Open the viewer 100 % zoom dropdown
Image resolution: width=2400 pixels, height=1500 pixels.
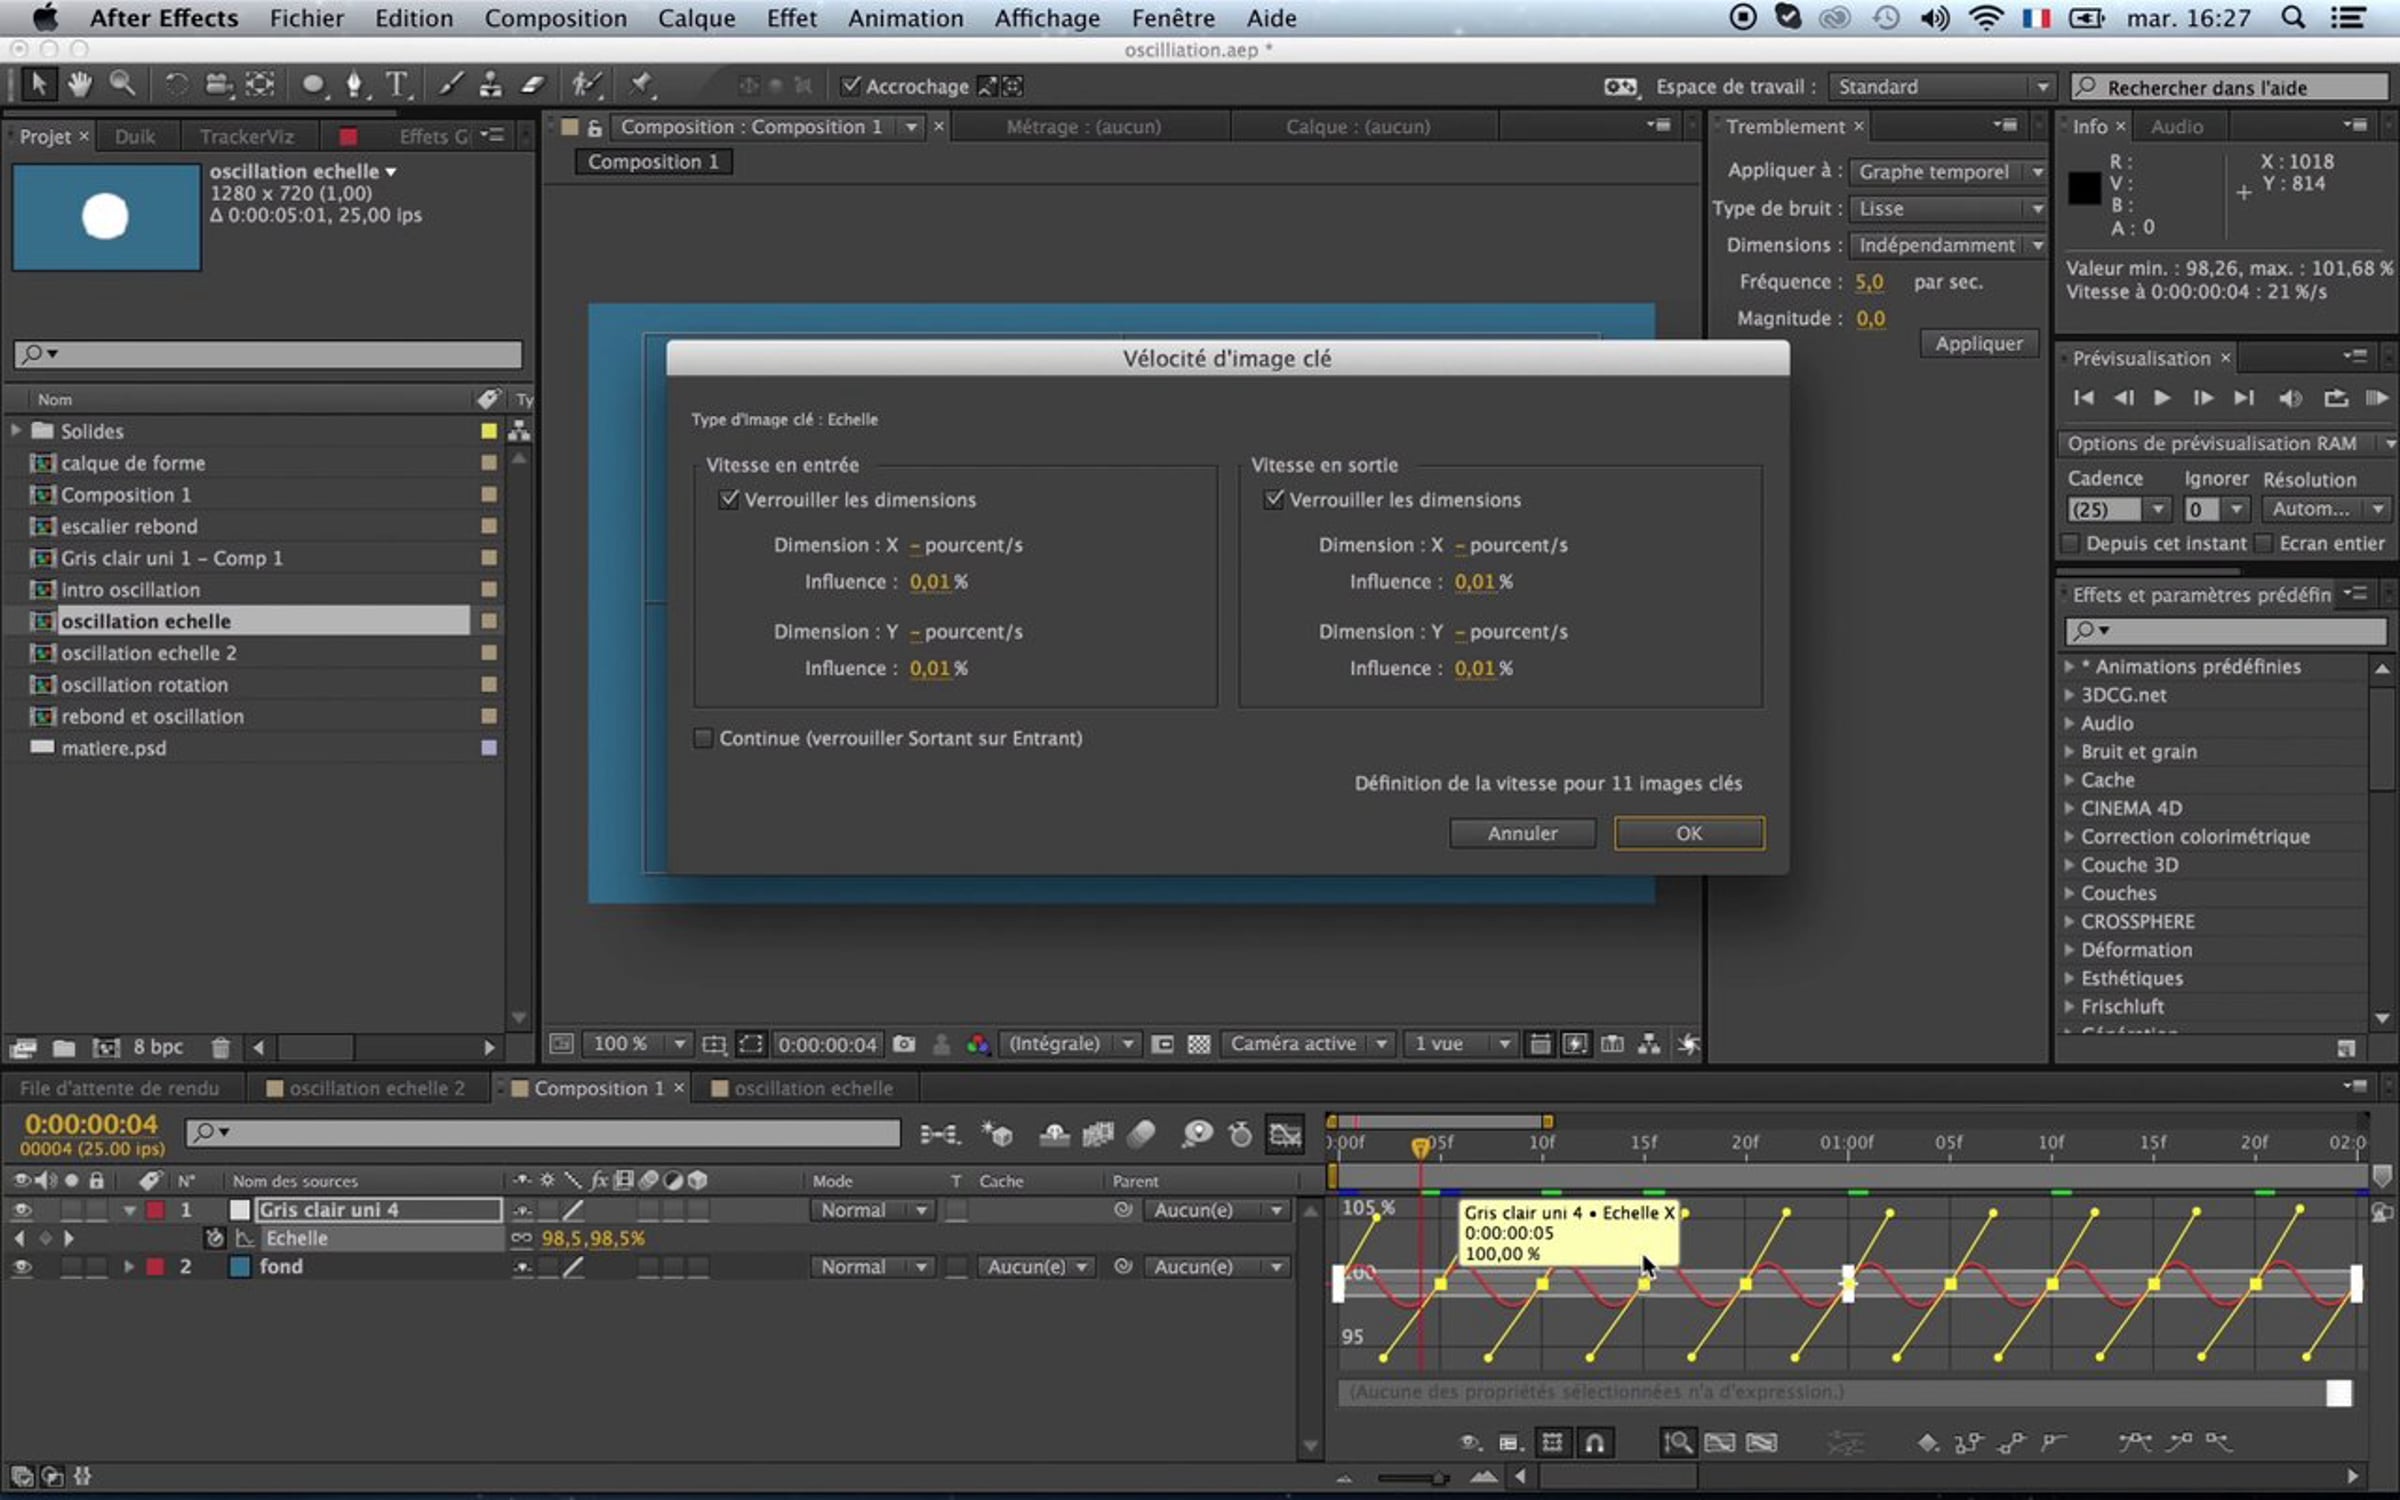point(637,1044)
